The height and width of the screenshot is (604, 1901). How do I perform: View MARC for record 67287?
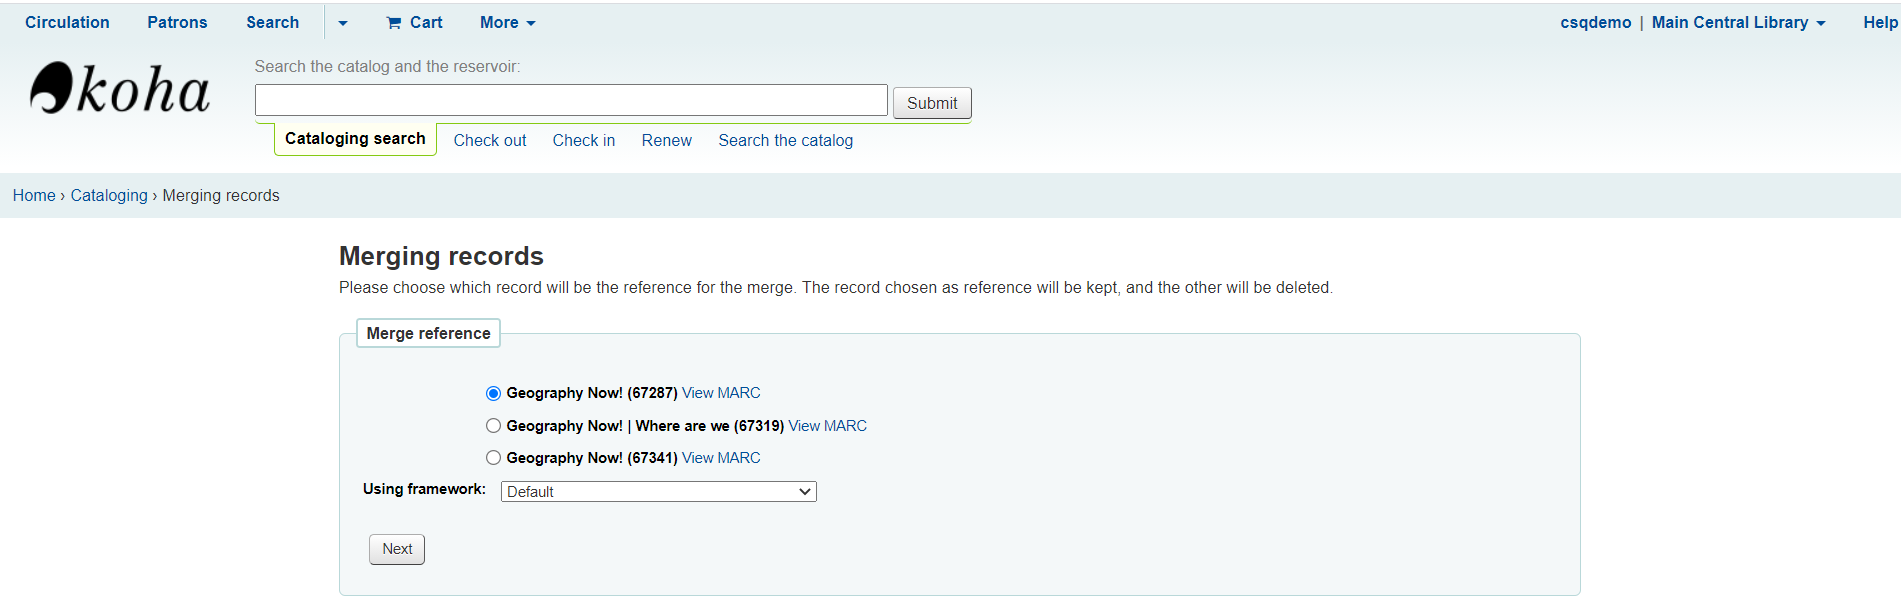point(721,393)
